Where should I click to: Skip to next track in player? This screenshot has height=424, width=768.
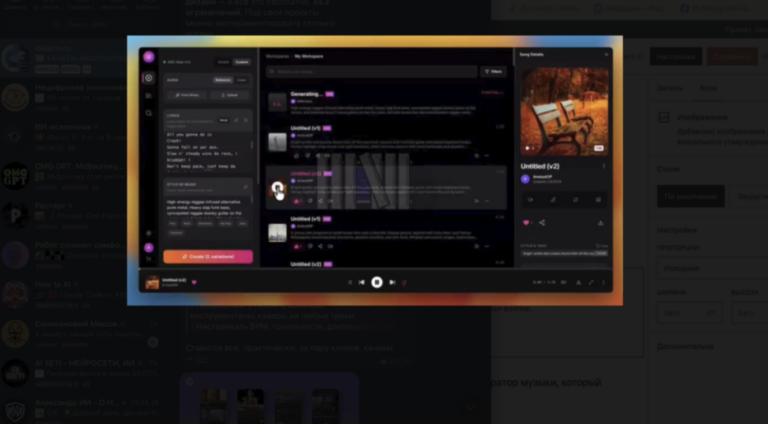(392, 283)
